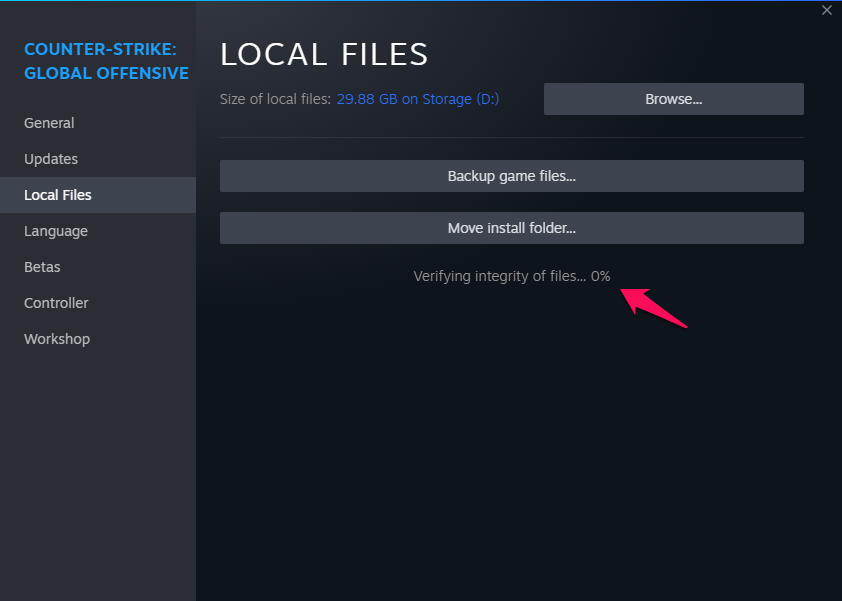Select the Local Files tab
This screenshot has height=601, width=842.
(98, 195)
